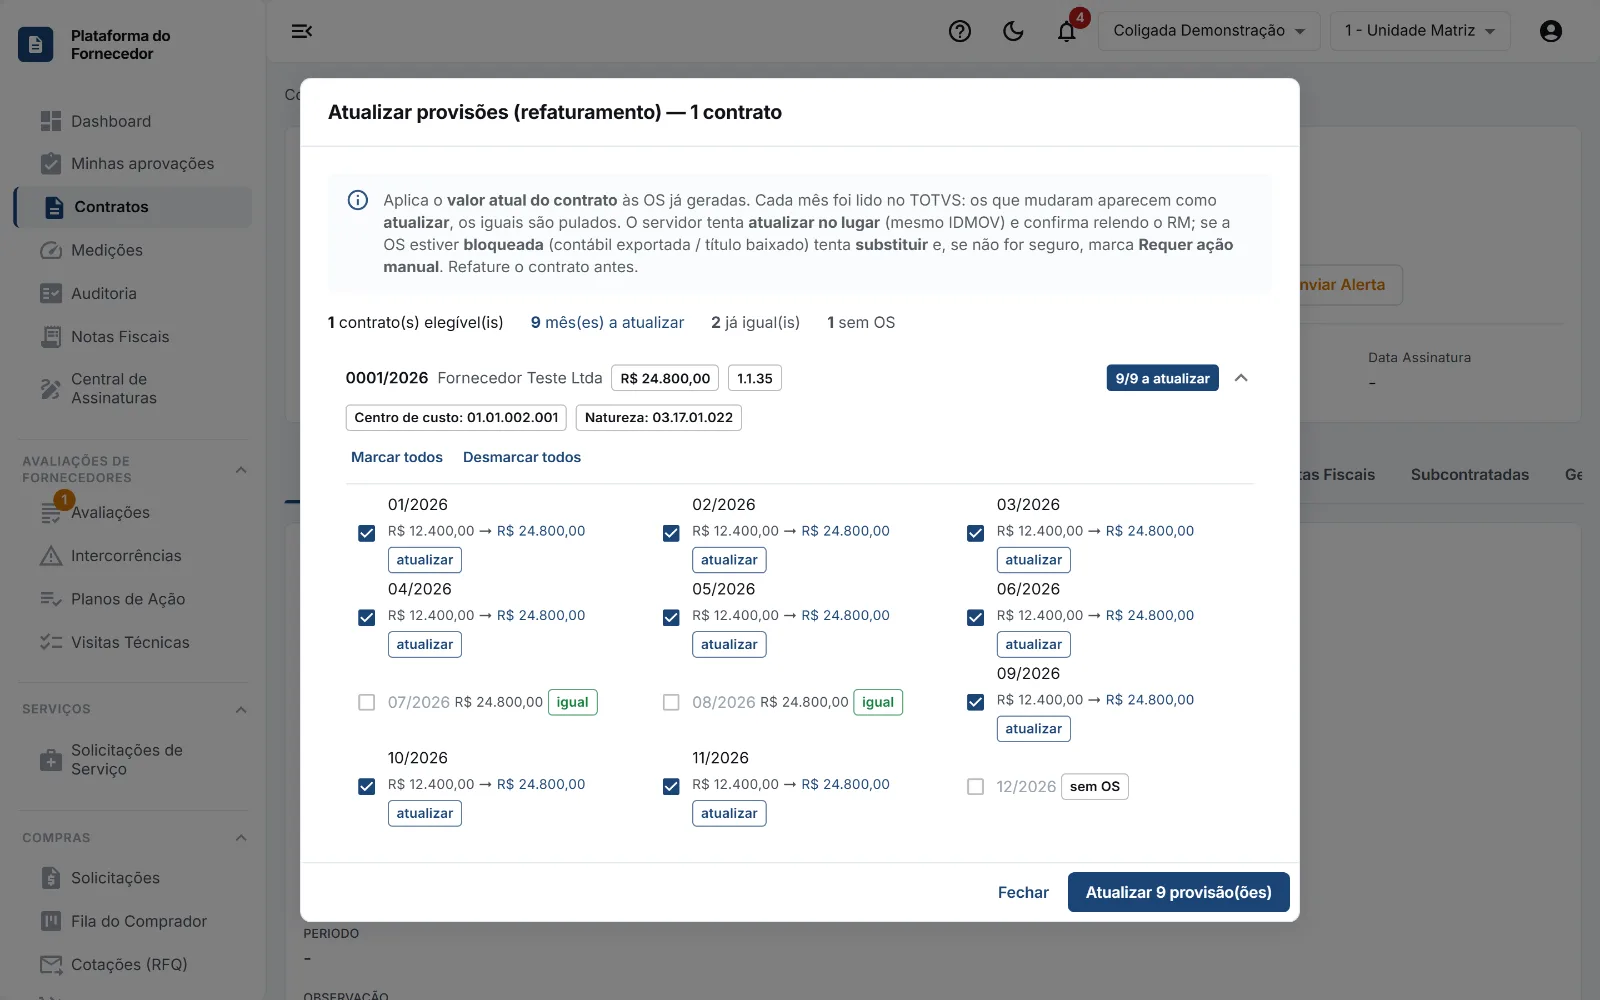Open the help question mark icon
Viewport: 1600px width, 1000px height.
pyautogui.click(x=960, y=31)
